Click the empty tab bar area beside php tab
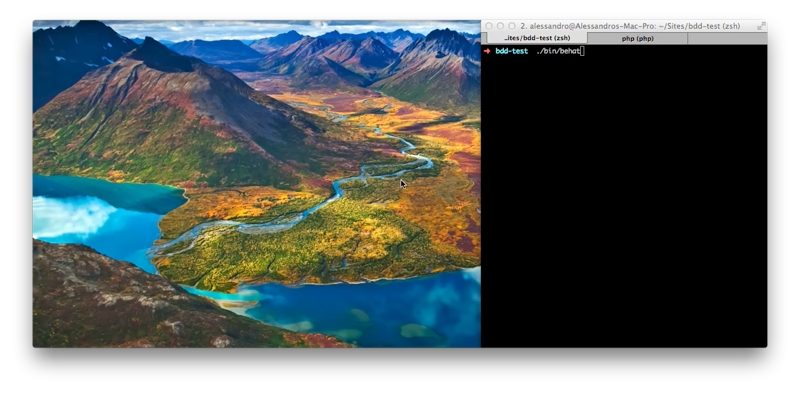The width and height of the screenshot is (800, 393). (727, 38)
